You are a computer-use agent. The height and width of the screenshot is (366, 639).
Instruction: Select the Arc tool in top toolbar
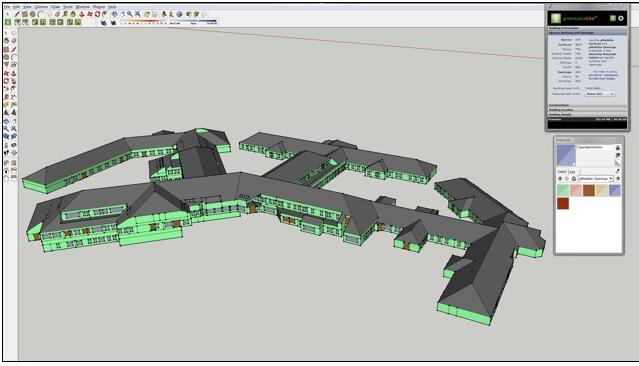[40, 14]
